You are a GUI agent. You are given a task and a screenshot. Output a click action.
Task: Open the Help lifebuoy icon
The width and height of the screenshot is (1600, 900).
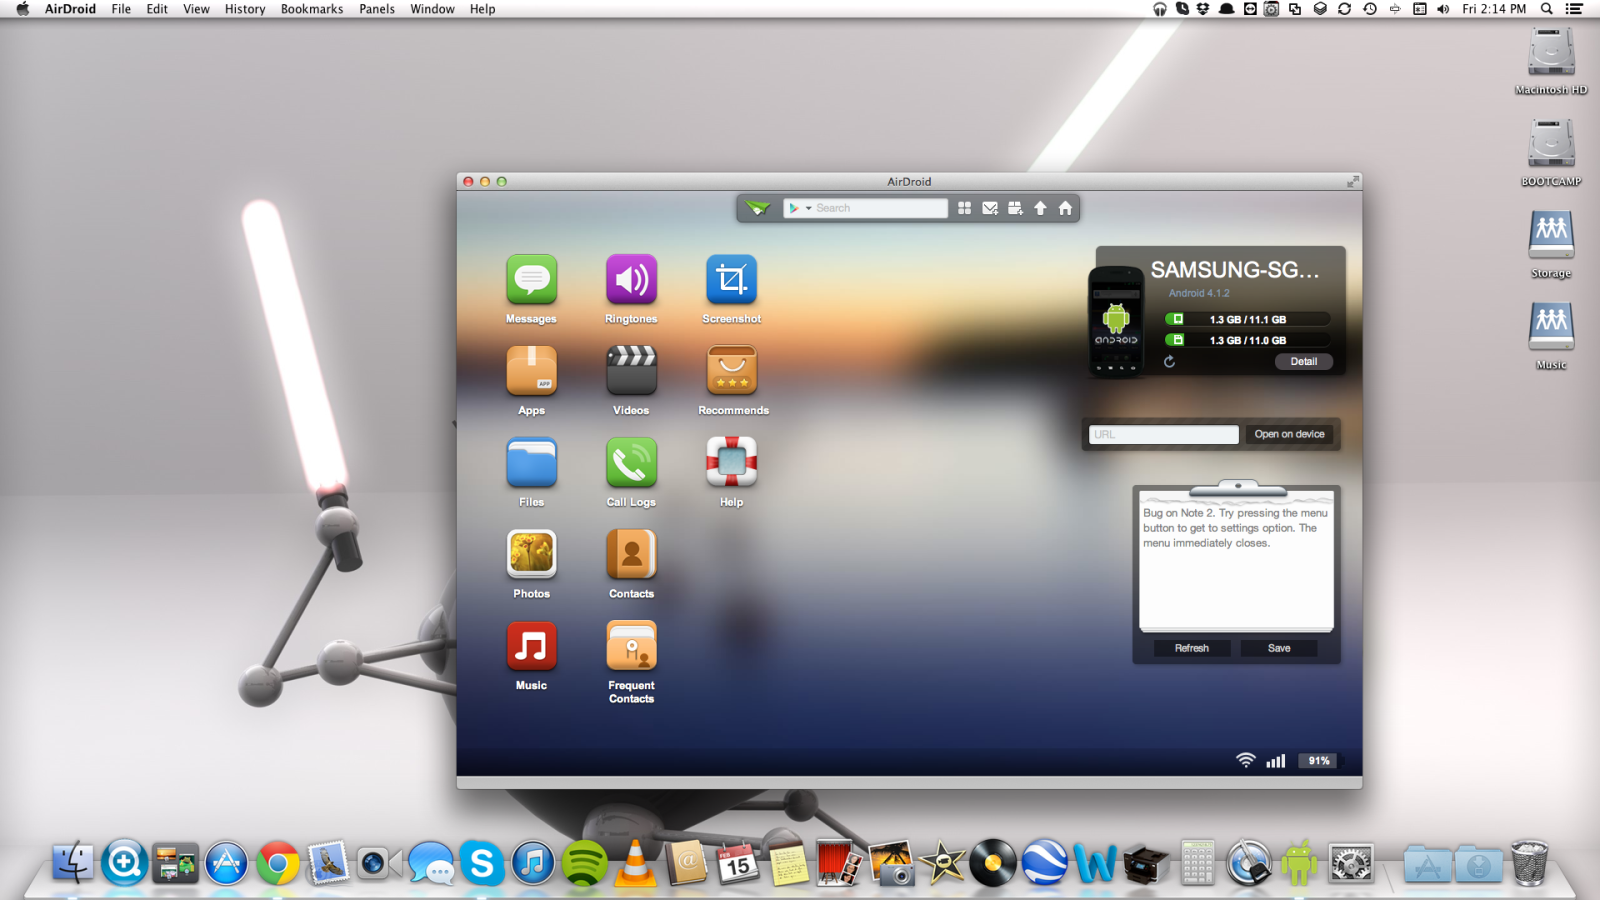(x=731, y=462)
